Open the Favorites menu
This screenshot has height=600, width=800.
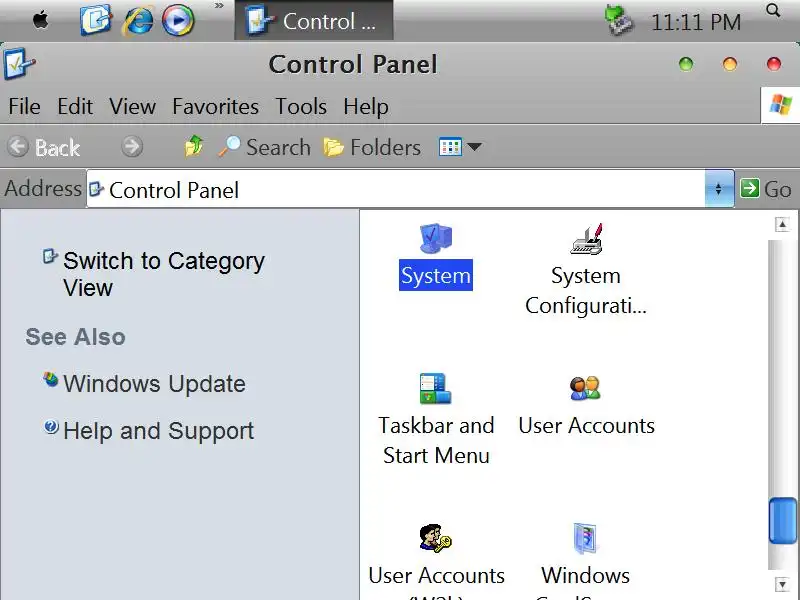coord(215,107)
